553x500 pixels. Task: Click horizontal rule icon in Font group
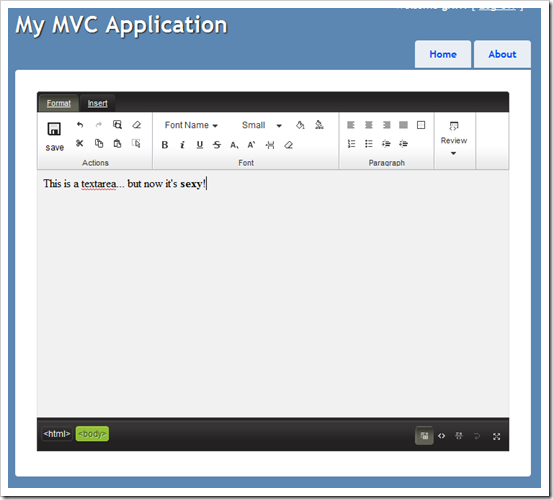pos(270,145)
